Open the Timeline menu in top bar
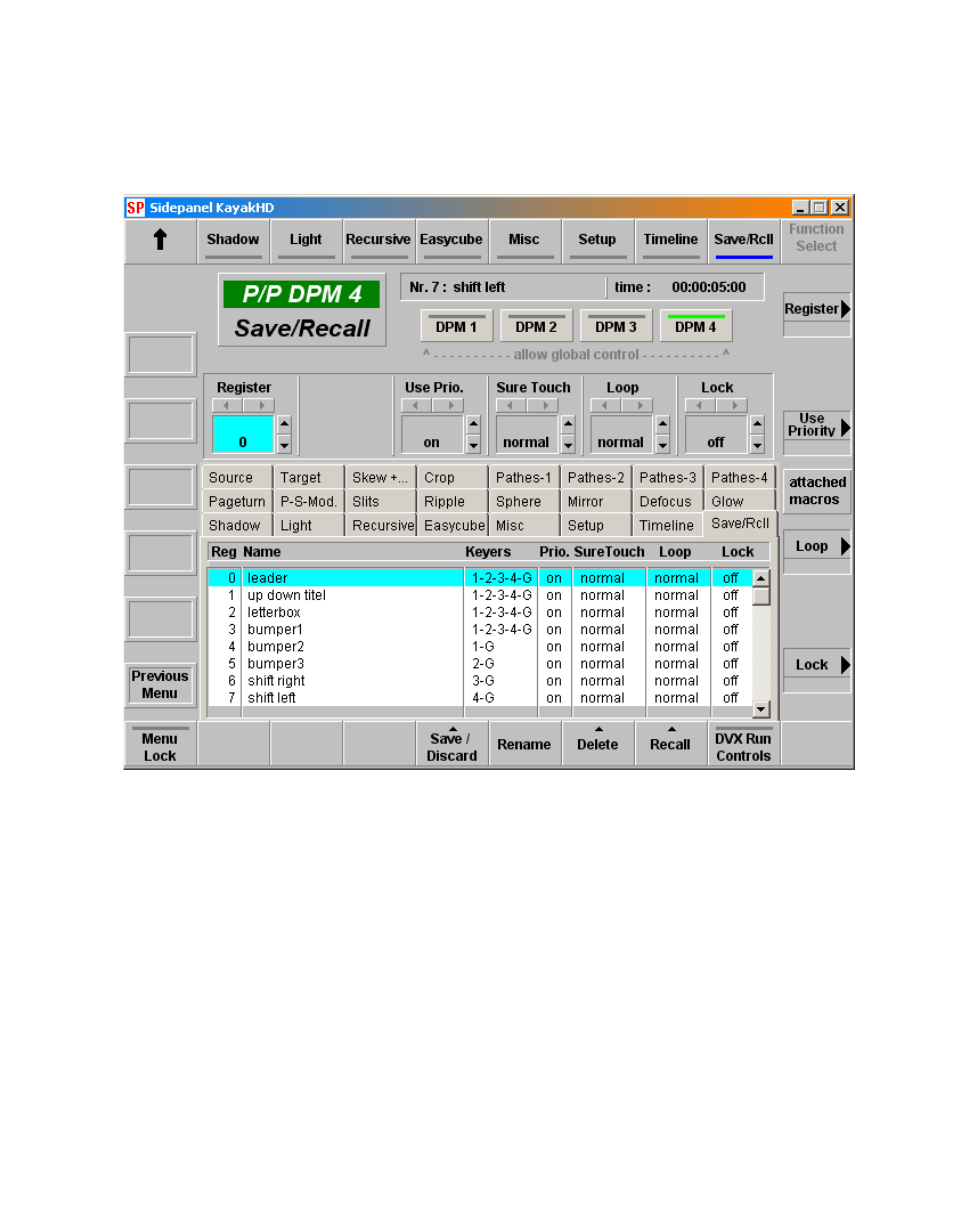Image resolution: width=954 pixels, height=1227 pixels. click(x=671, y=242)
